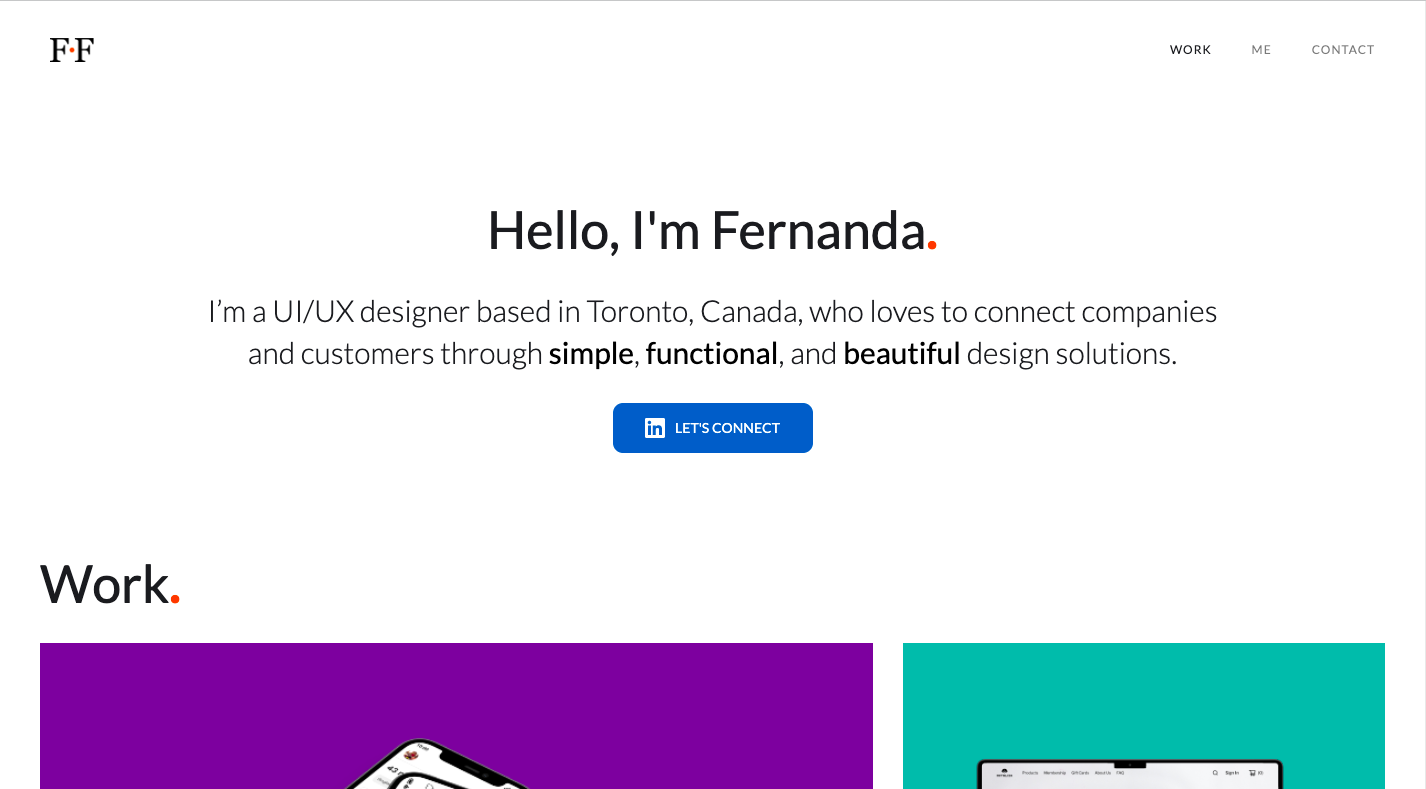Click FAQ in the mockup navbar

point(1120,773)
